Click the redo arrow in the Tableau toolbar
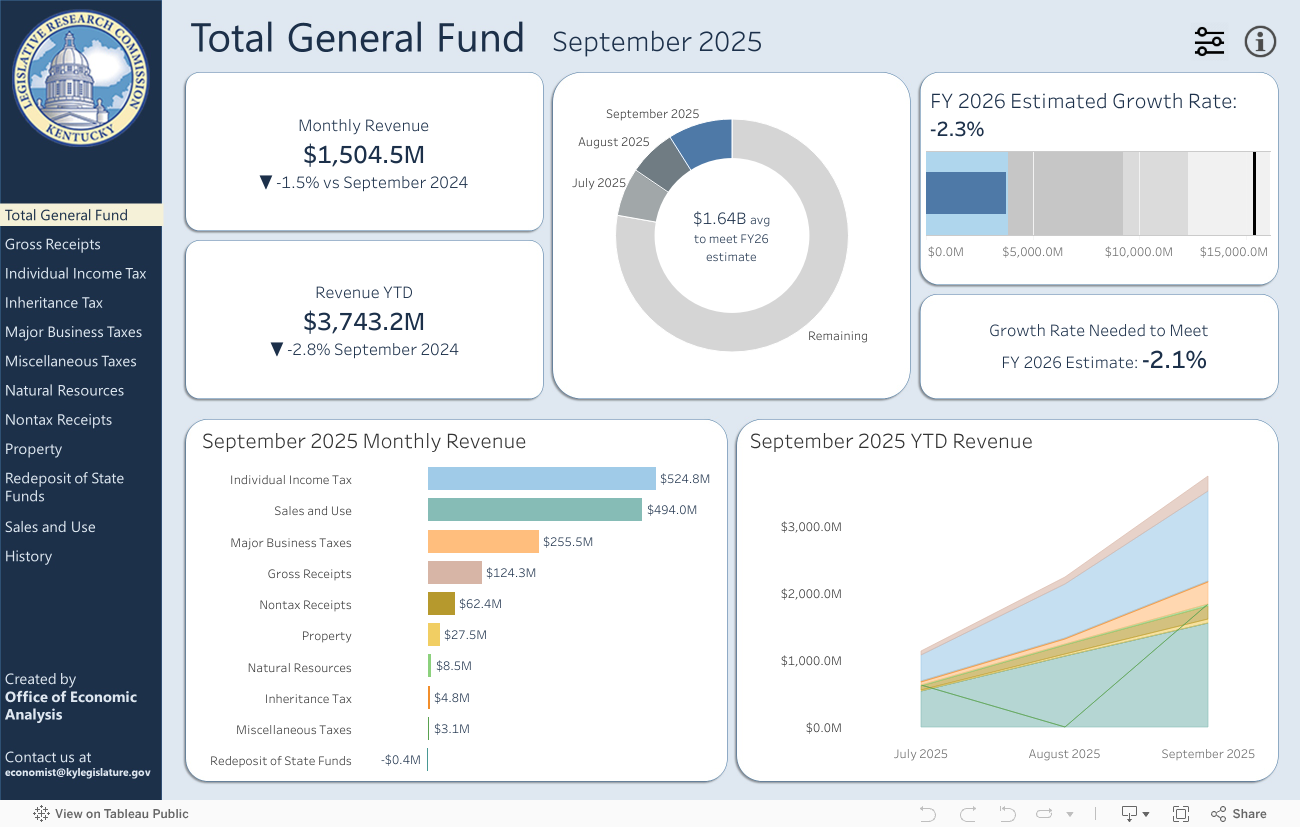This screenshot has width=1300, height=827. click(967, 814)
